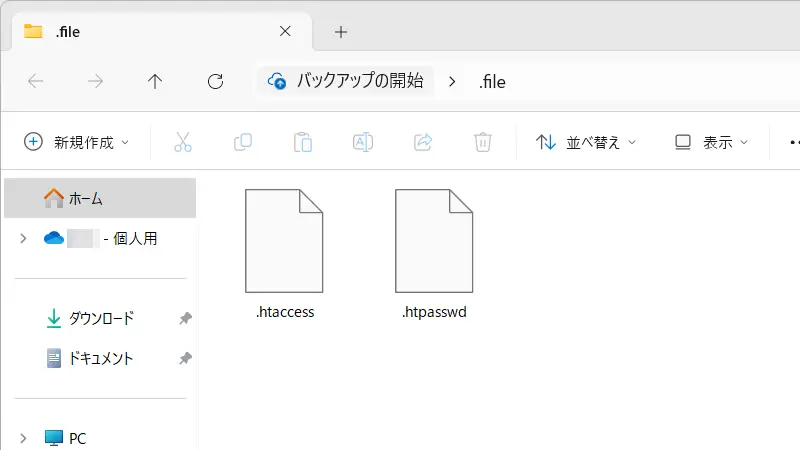
Task: Click the .htpasswd file name label
Action: click(434, 312)
